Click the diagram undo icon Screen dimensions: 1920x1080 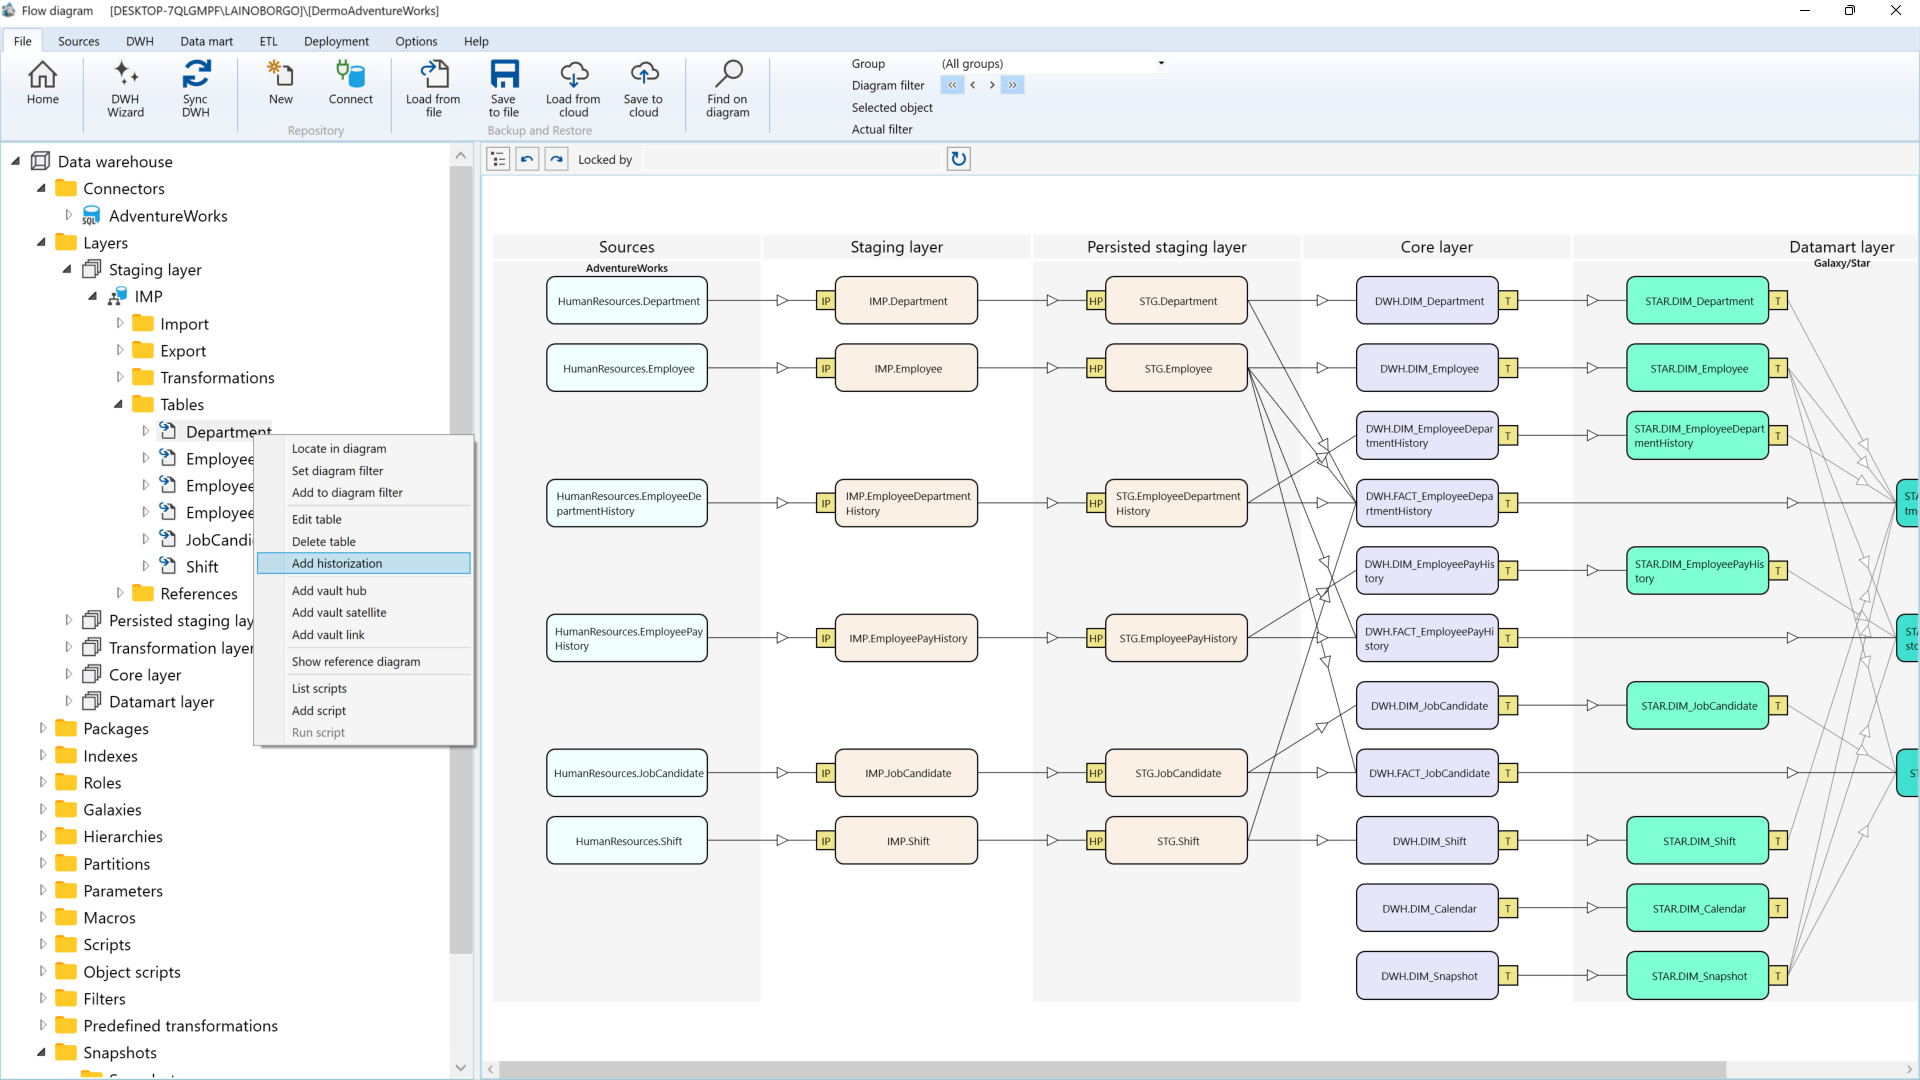(x=527, y=159)
